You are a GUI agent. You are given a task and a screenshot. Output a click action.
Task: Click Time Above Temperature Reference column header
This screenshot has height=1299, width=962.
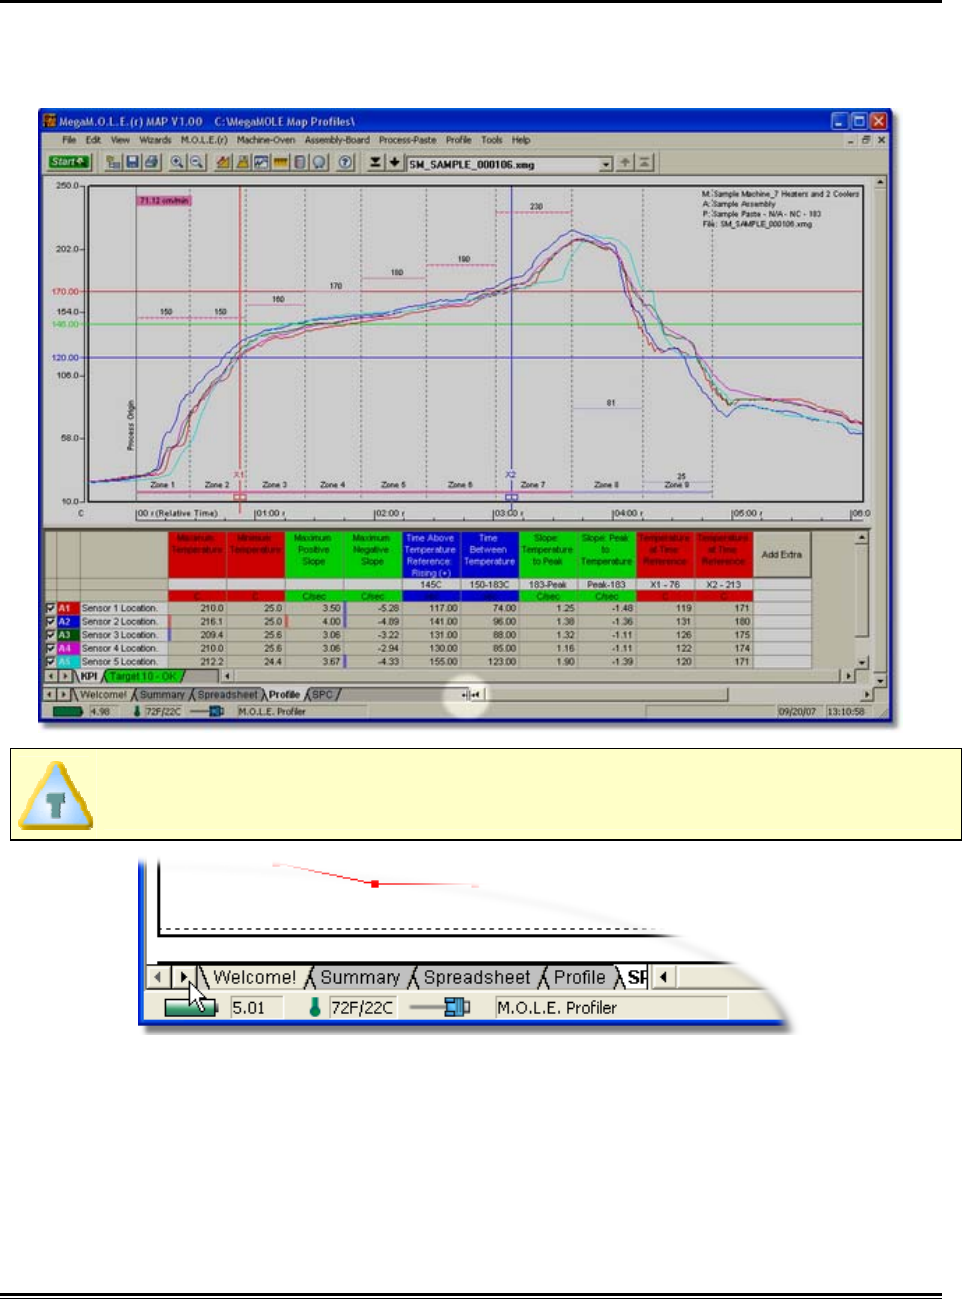[x=430, y=555]
